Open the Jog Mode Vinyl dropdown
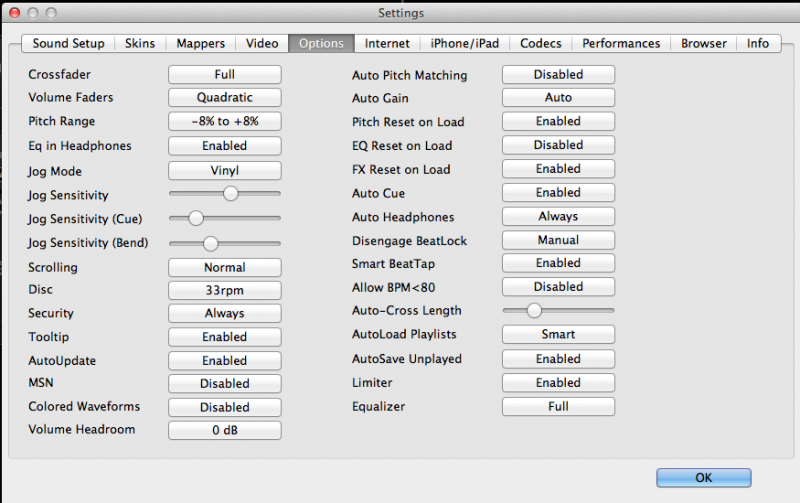This screenshot has width=800, height=503. [x=224, y=171]
